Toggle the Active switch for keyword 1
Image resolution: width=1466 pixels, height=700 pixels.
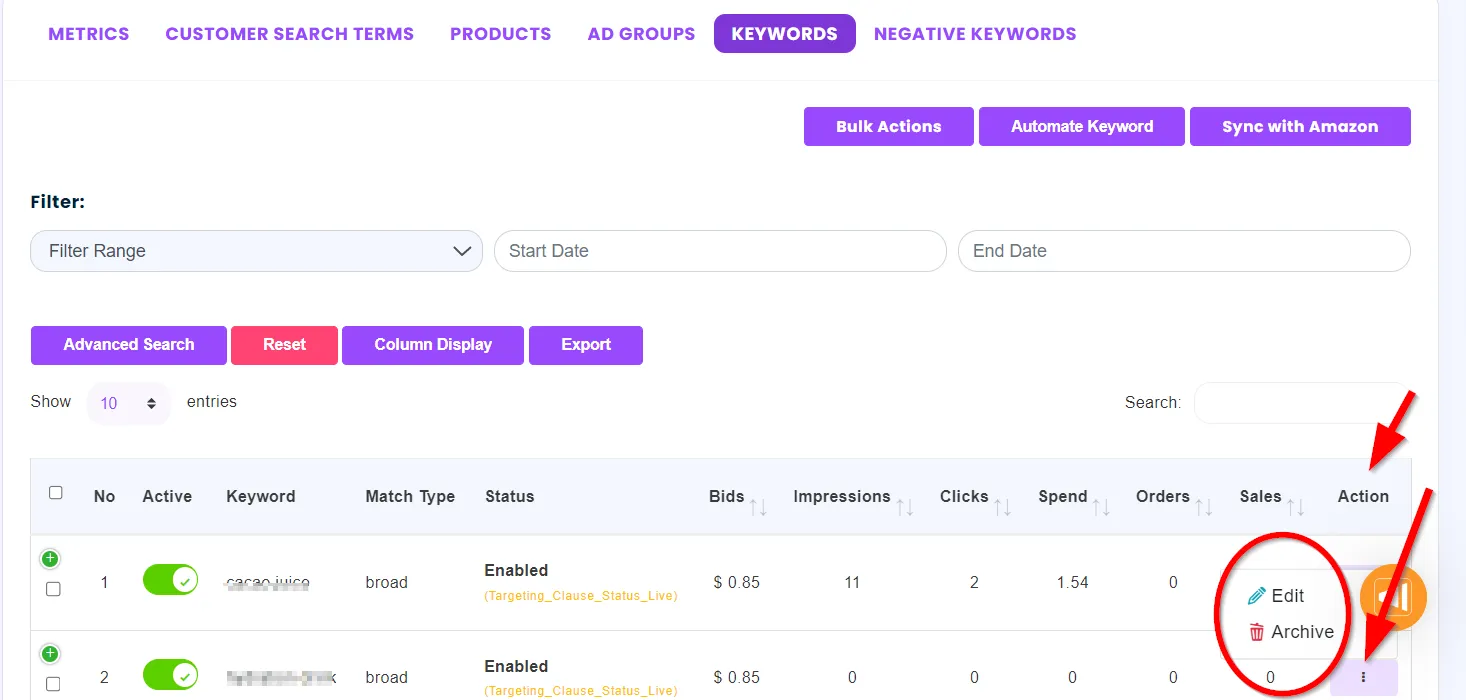click(x=170, y=580)
